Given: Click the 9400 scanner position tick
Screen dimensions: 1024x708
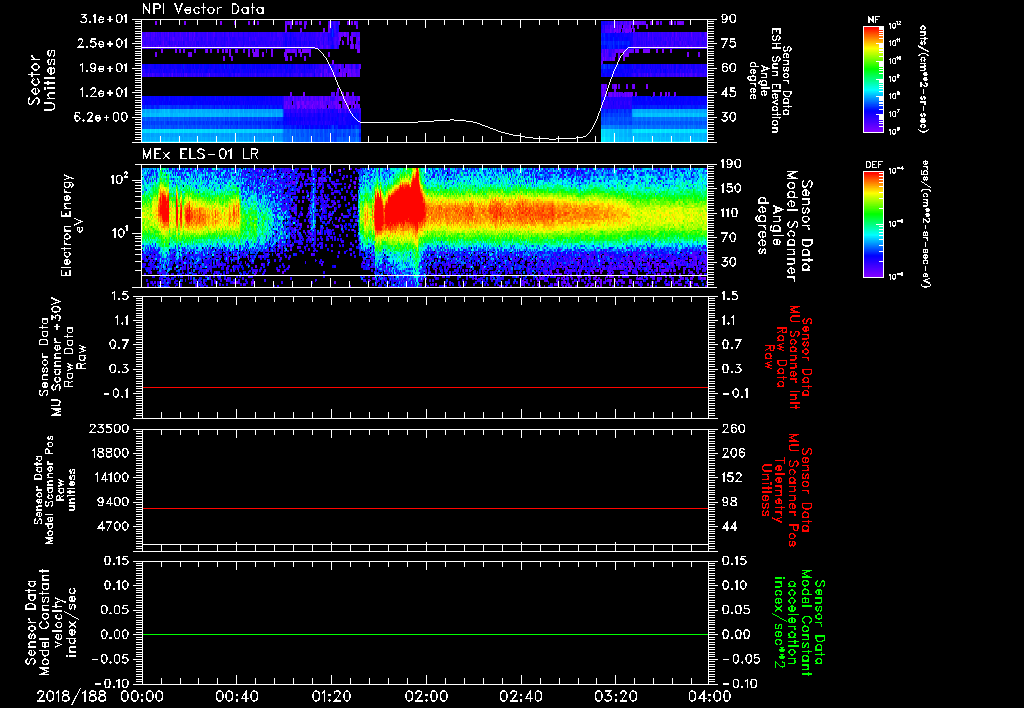Looking at the screenshot, I should (112, 502).
